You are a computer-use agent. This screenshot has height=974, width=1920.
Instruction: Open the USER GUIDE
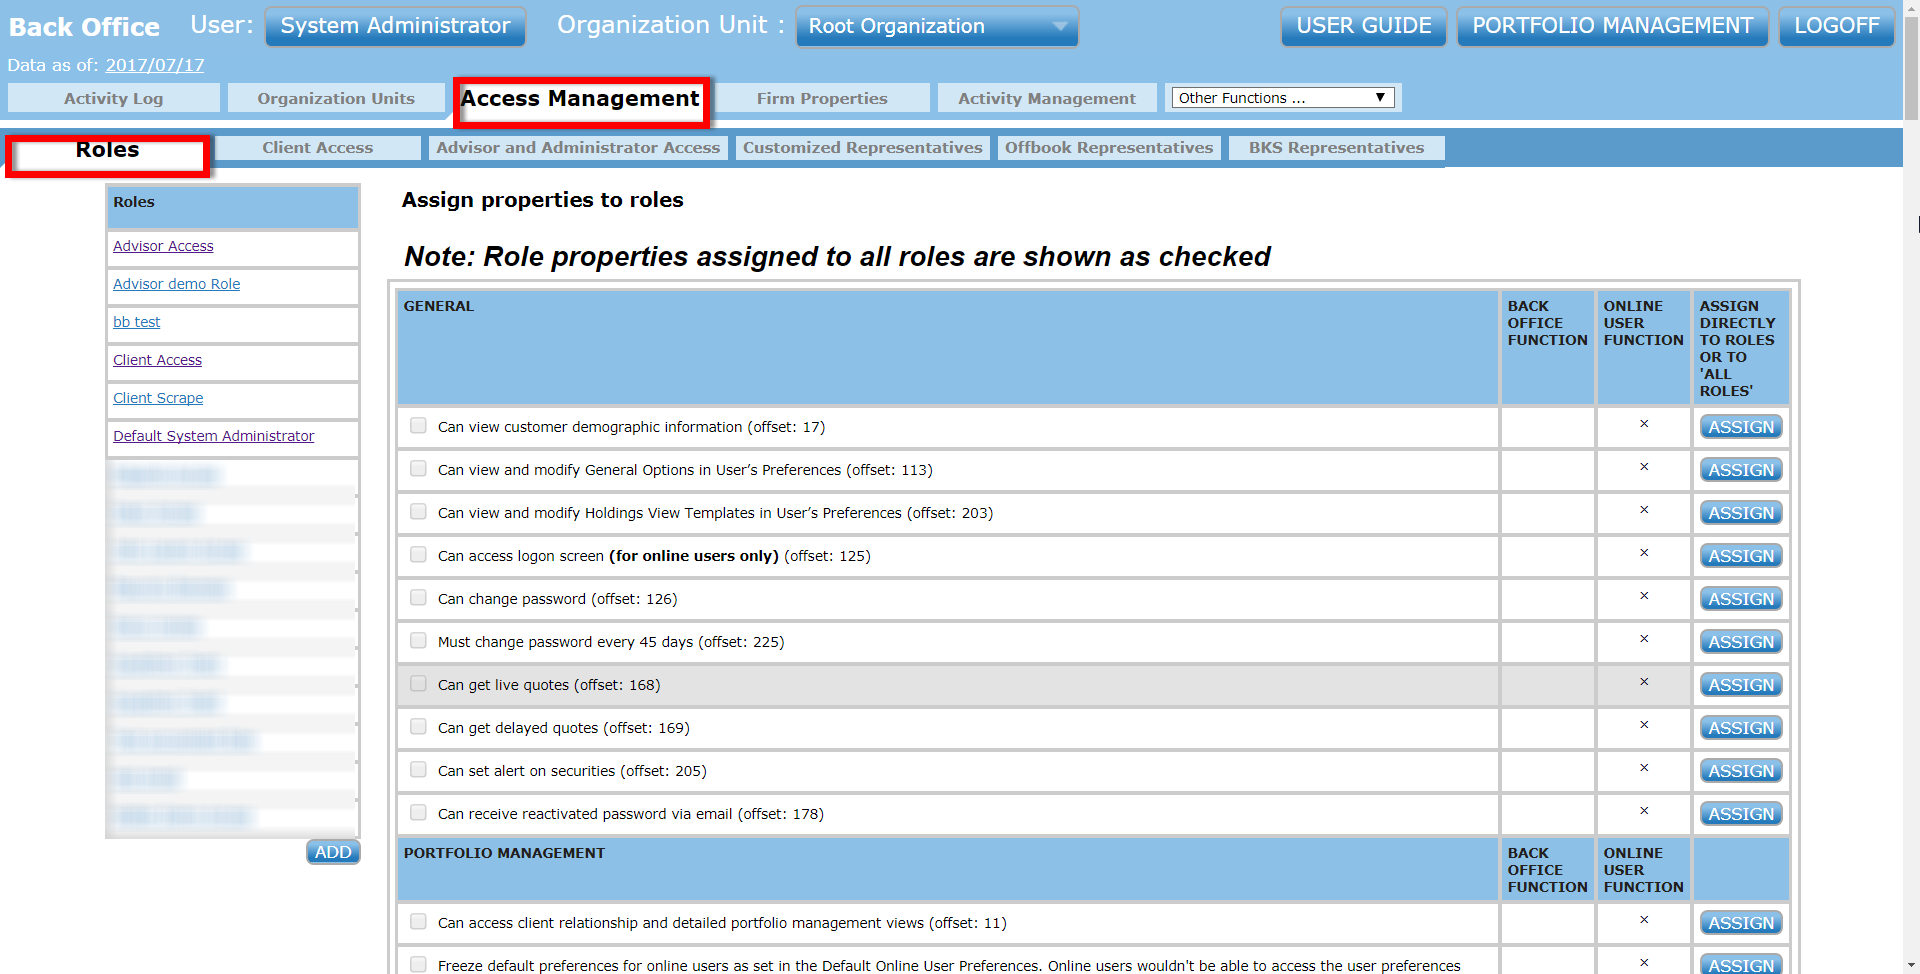[x=1363, y=26]
